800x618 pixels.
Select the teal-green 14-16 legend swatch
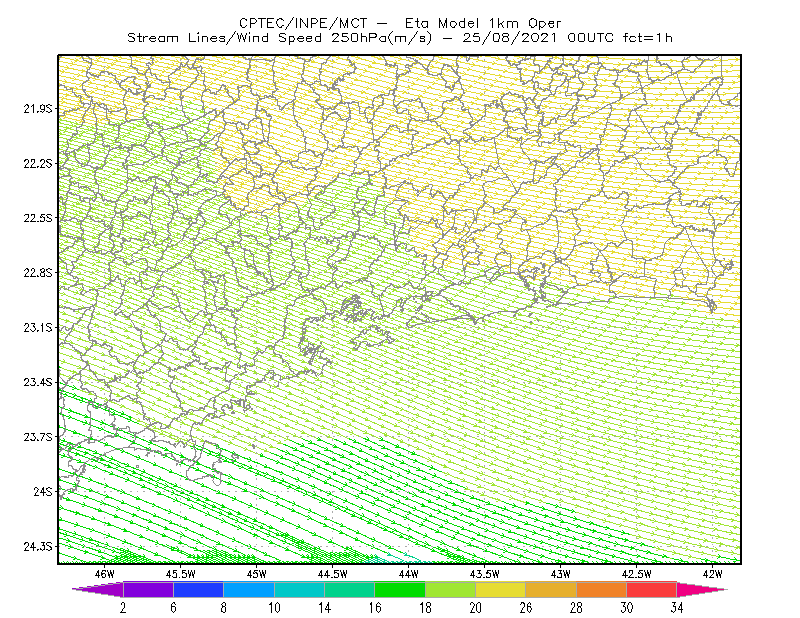point(349,589)
